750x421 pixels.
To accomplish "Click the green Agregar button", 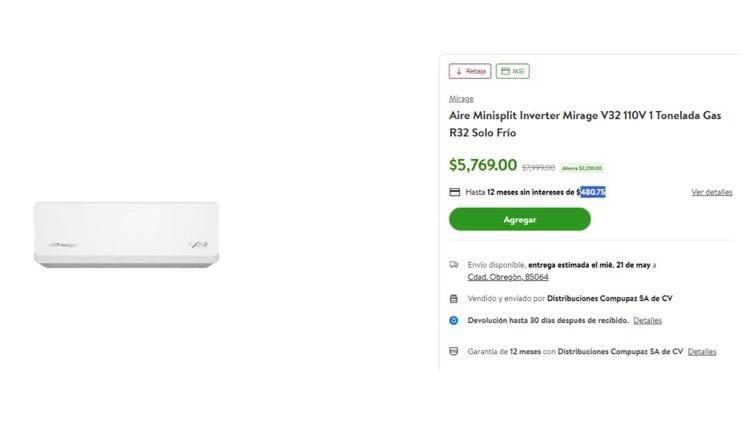I will pos(519,219).
